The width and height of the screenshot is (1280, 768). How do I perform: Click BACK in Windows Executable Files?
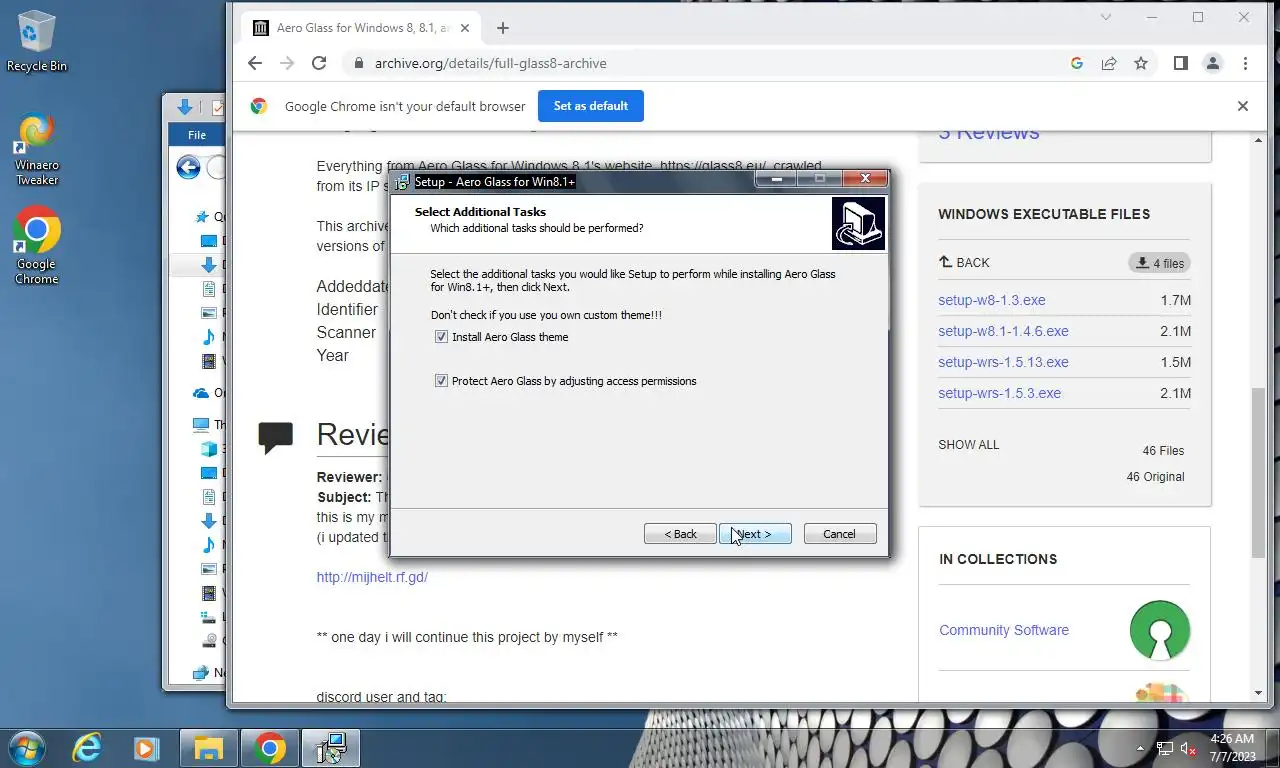tap(964, 262)
